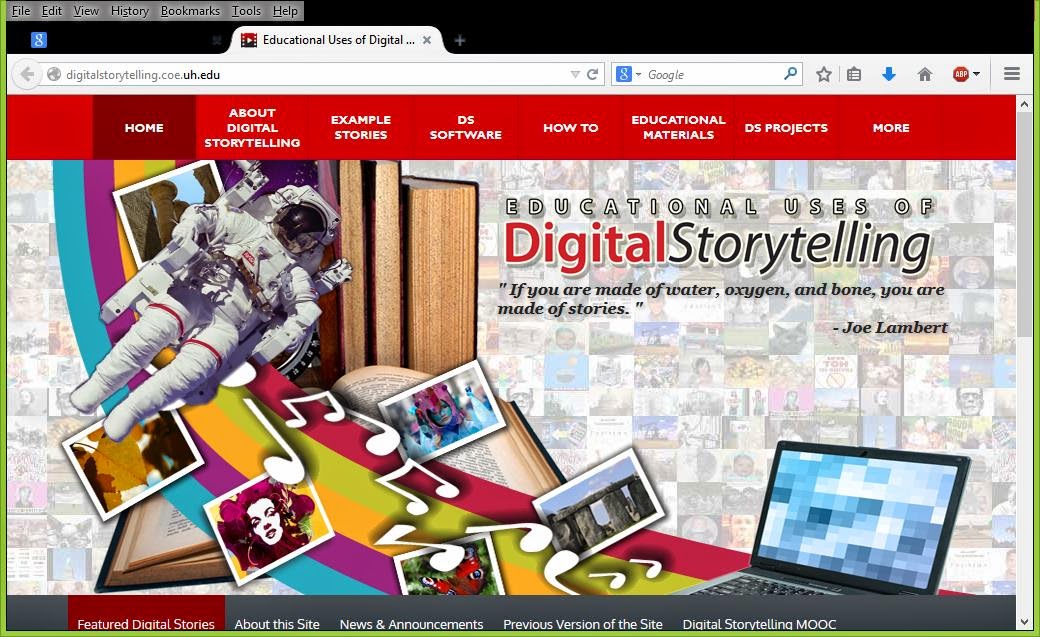Go to the browser home icon
This screenshot has width=1040, height=637.
(x=925, y=74)
